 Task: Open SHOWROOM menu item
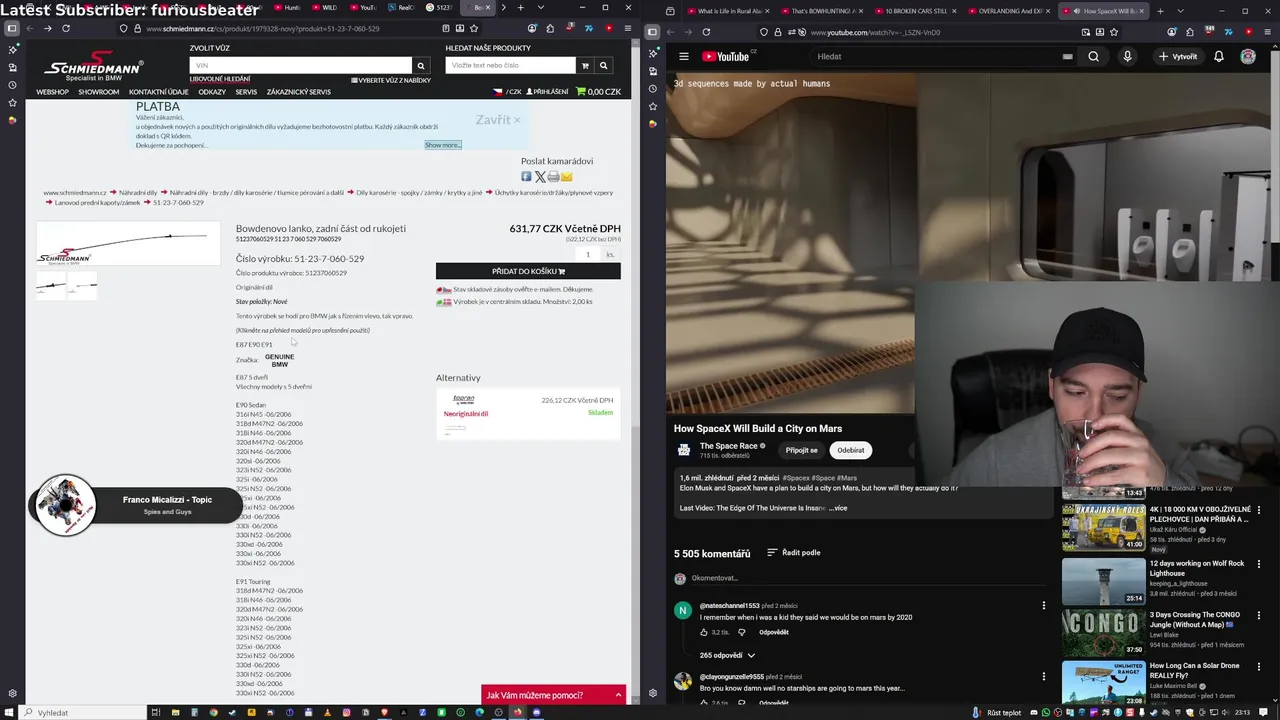99,92
